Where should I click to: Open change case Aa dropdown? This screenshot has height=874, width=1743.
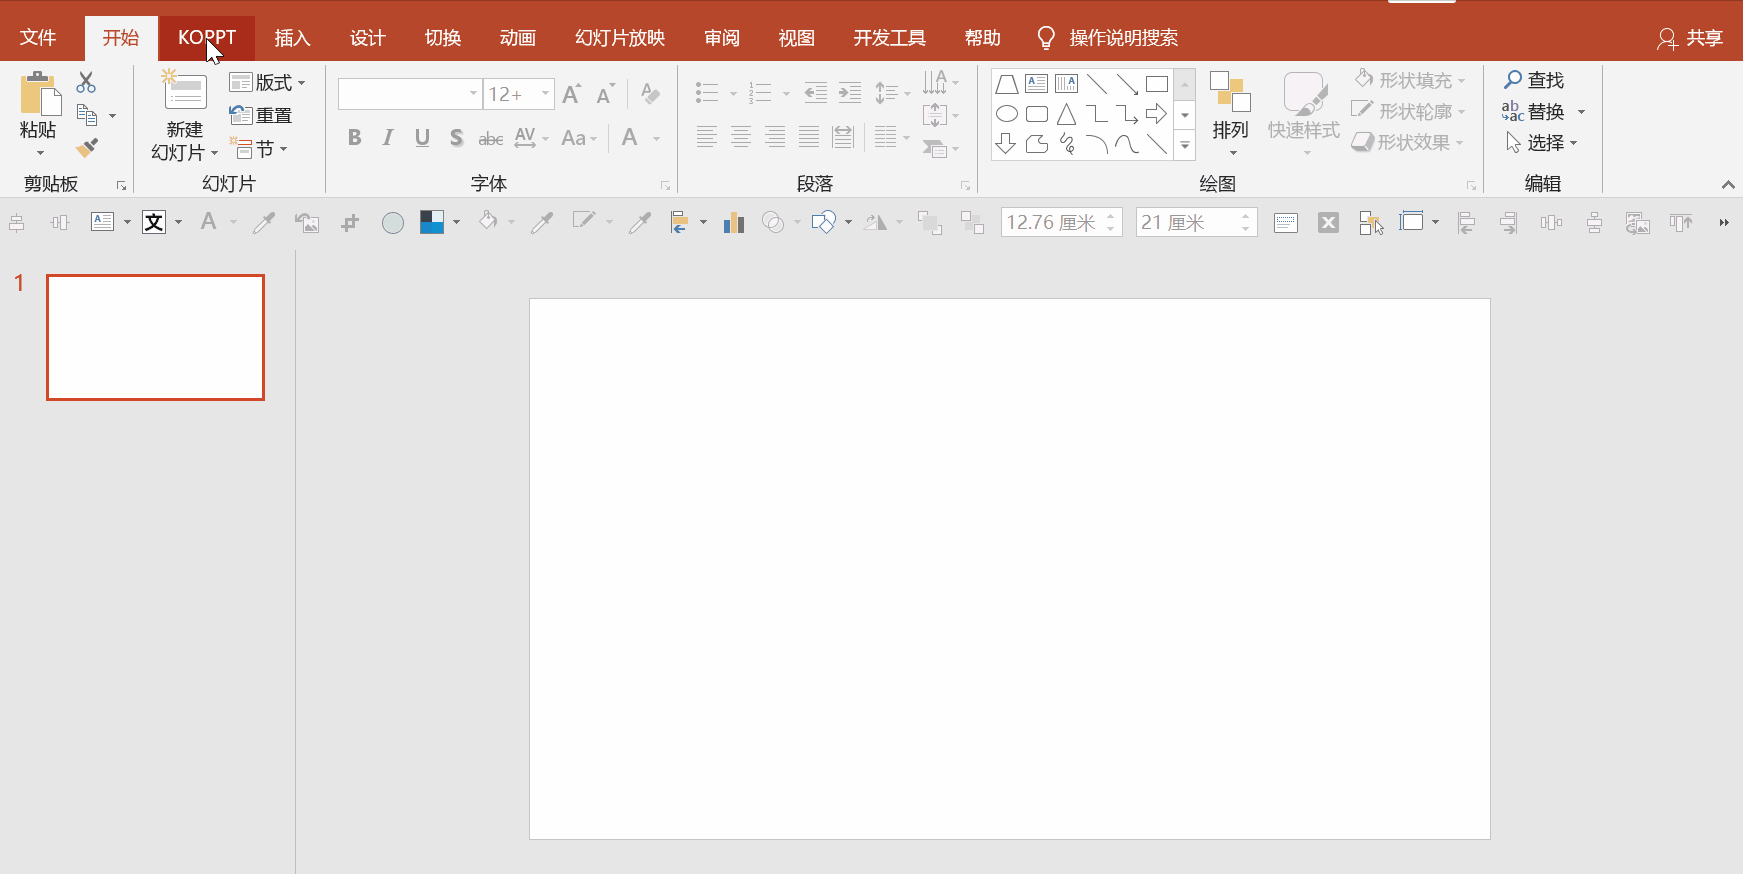click(579, 138)
